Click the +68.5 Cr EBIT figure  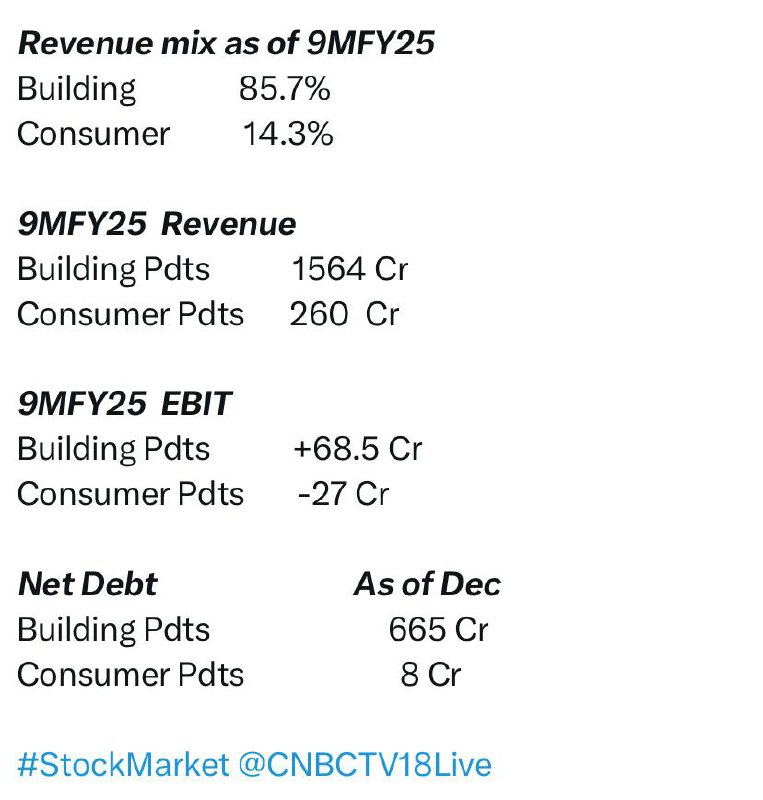(x=357, y=449)
